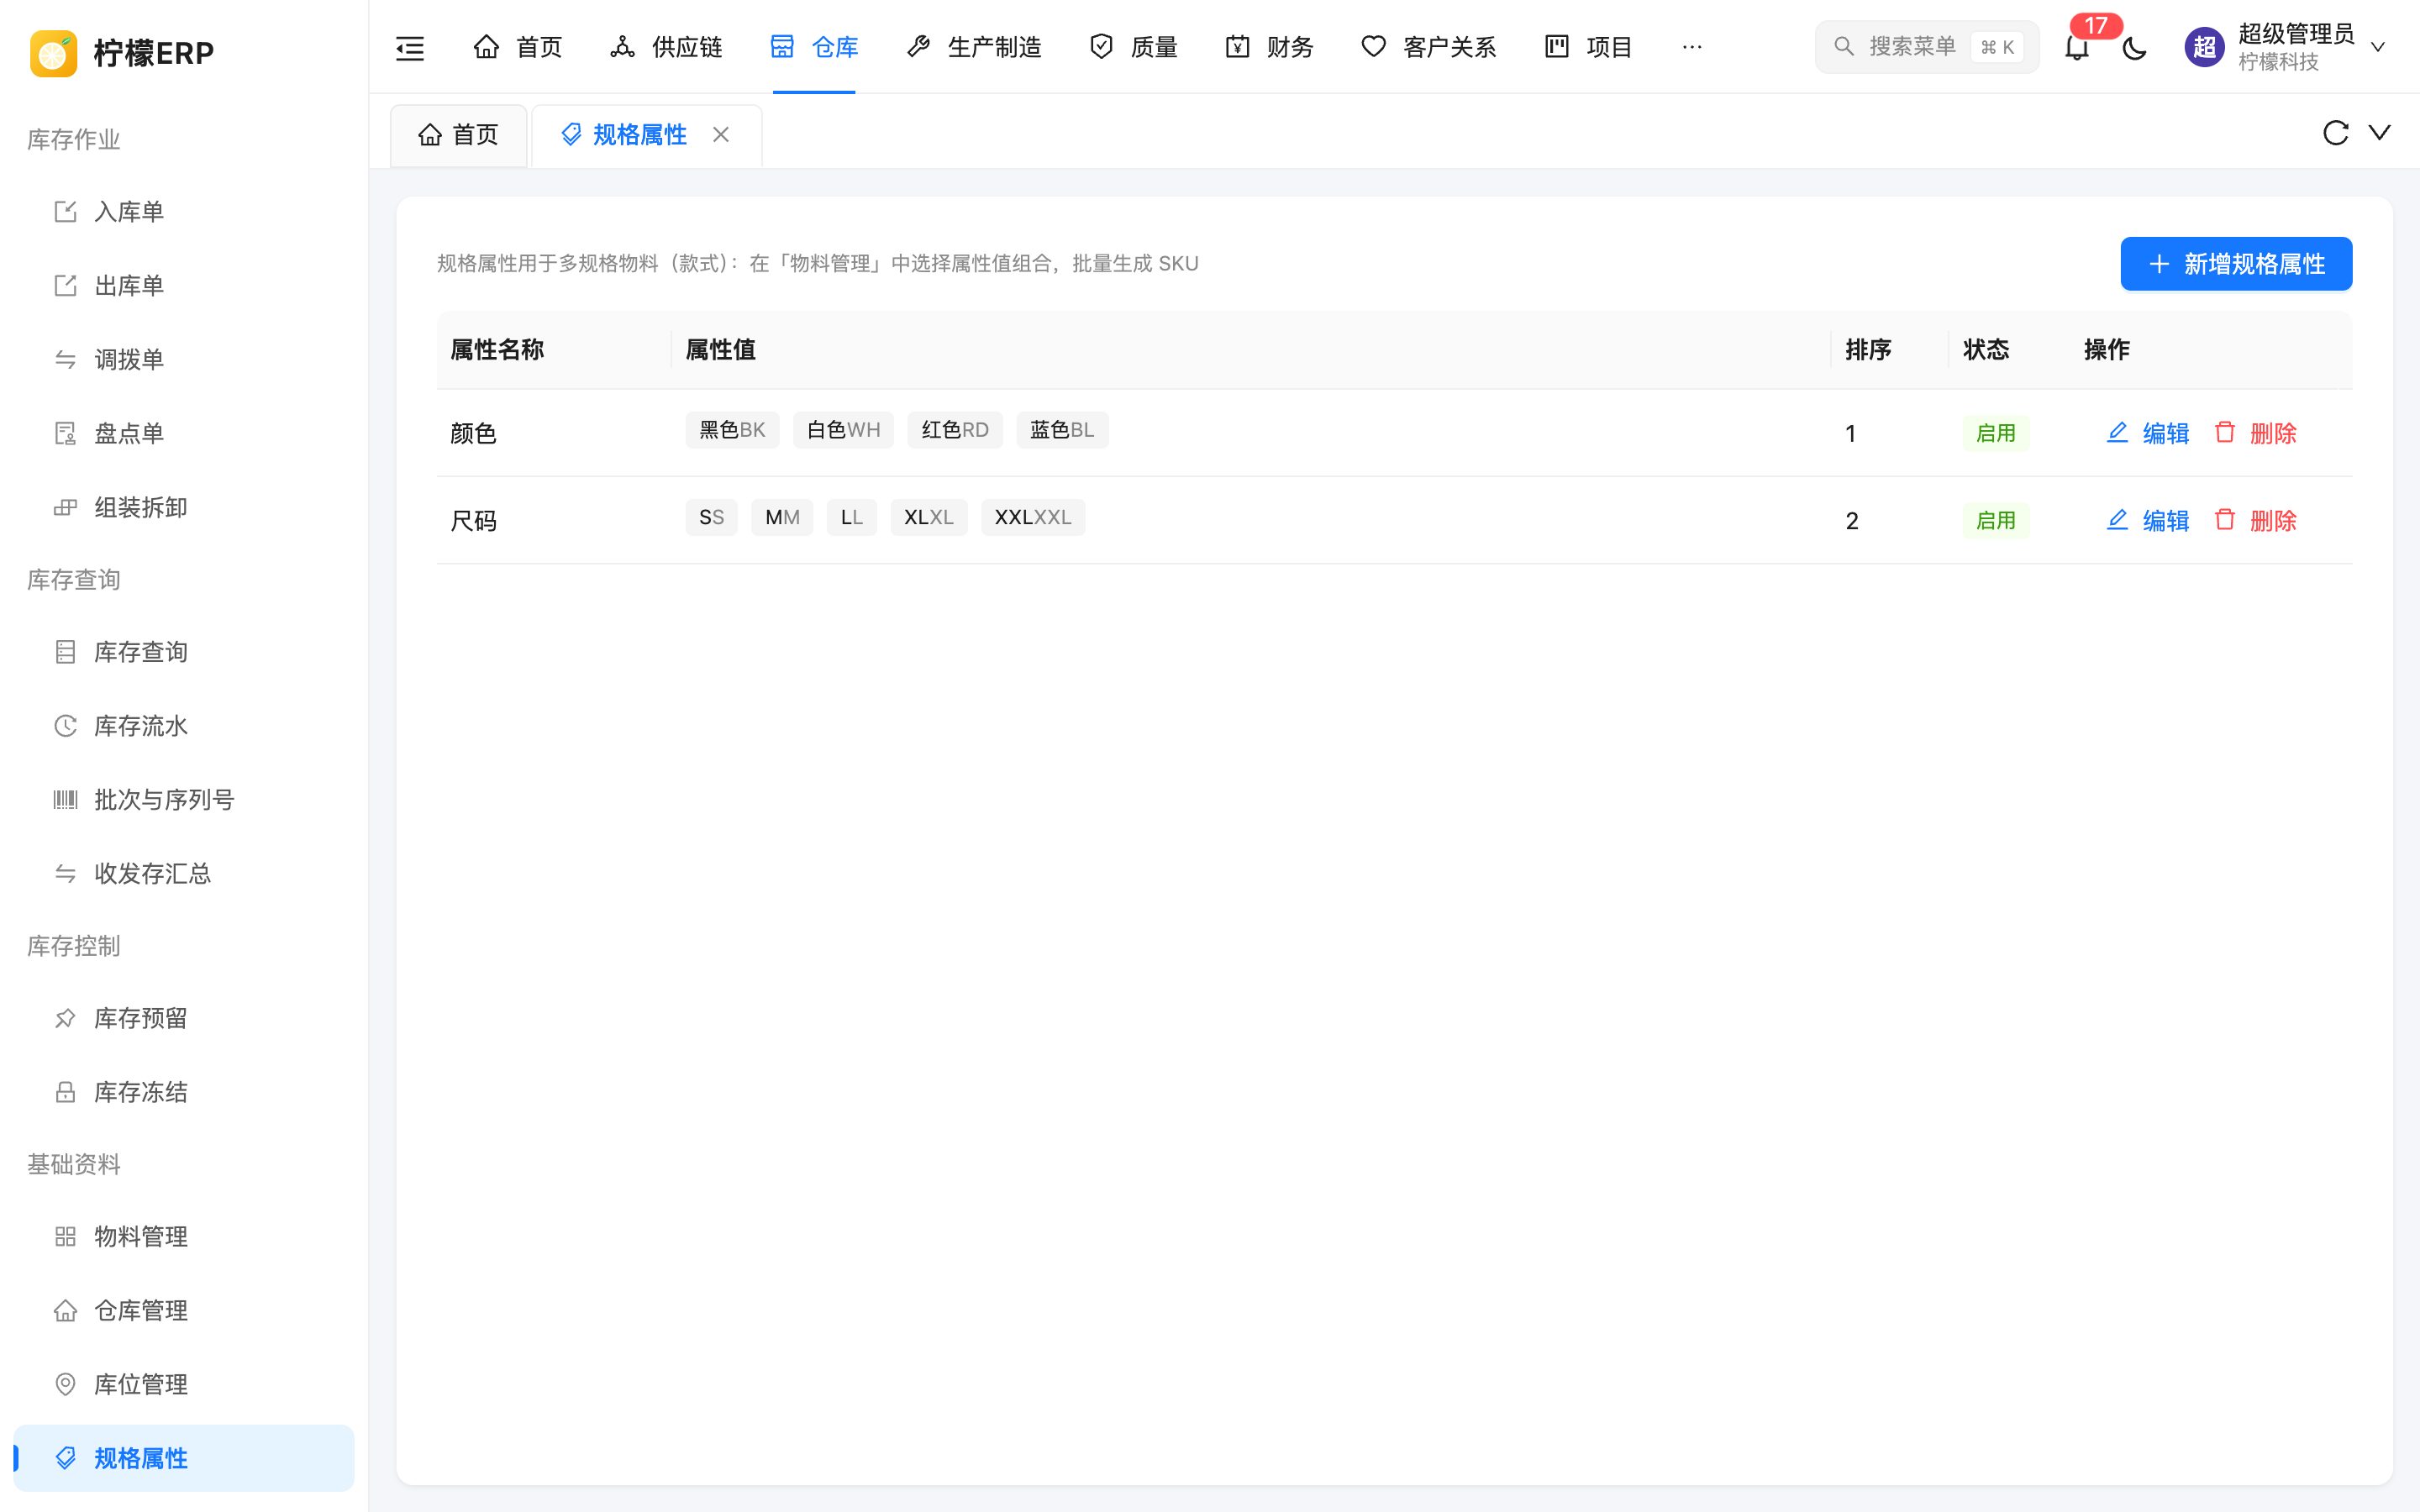
Task: Open 库位管理 in the sidebar
Action: pyautogui.click(x=184, y=1385)
